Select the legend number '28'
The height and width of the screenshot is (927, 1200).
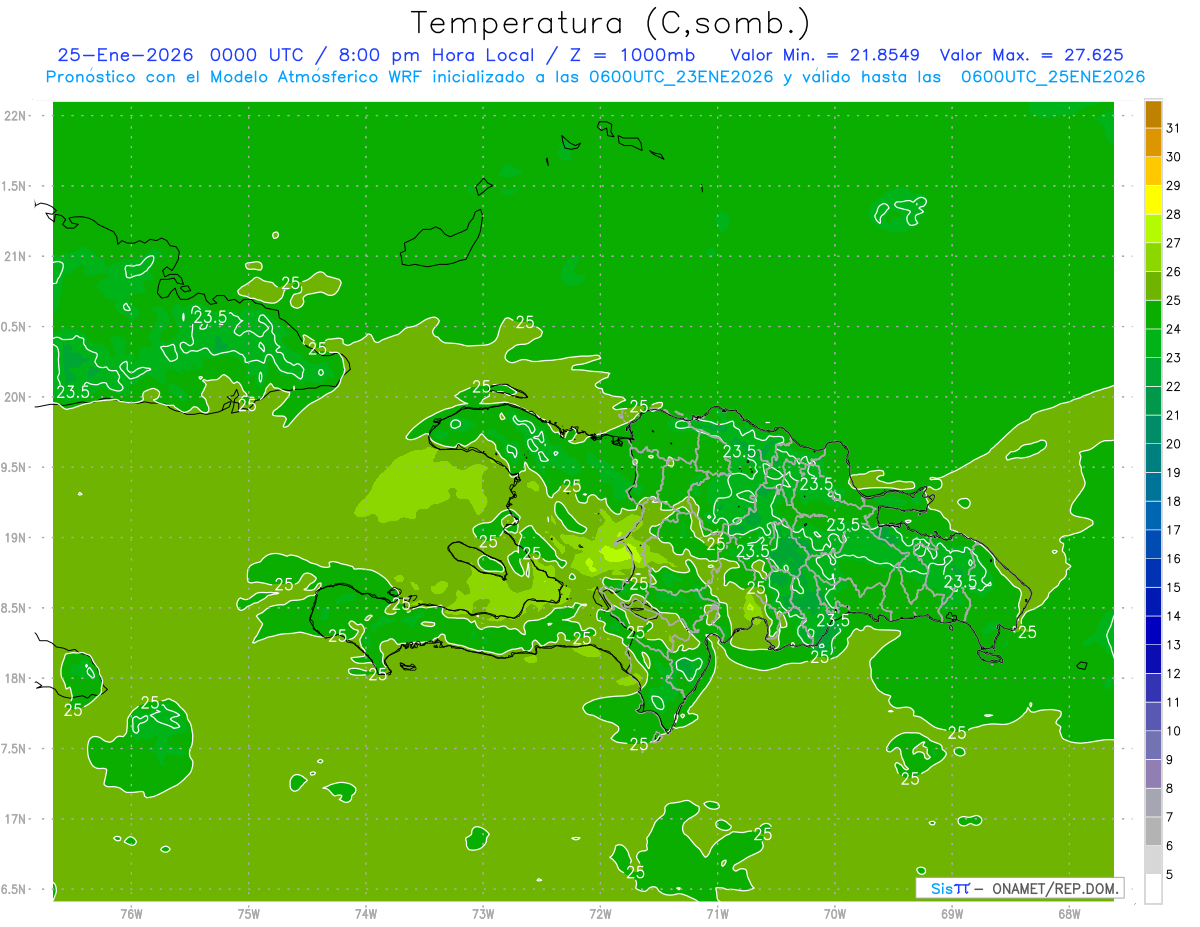(1173, 214)
